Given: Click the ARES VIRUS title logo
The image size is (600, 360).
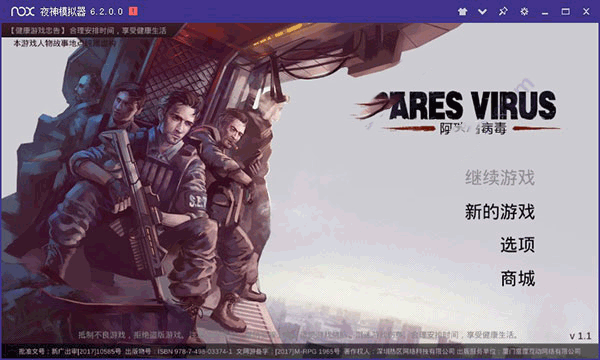Looking at the screenshot, I should click(x=457, y=112).
